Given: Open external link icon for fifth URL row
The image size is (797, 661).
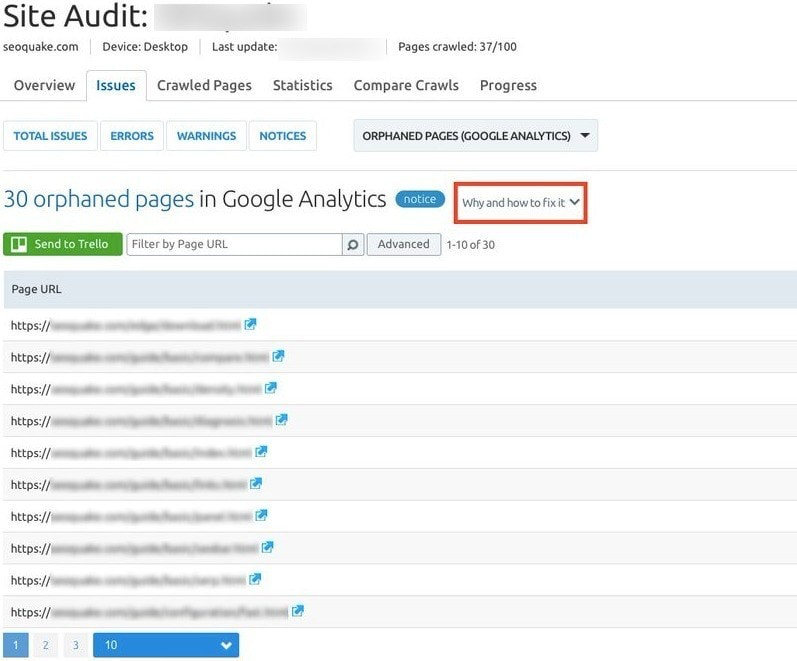Looking at the screenshot, I should pyautogui.click(x=262, y=452).
